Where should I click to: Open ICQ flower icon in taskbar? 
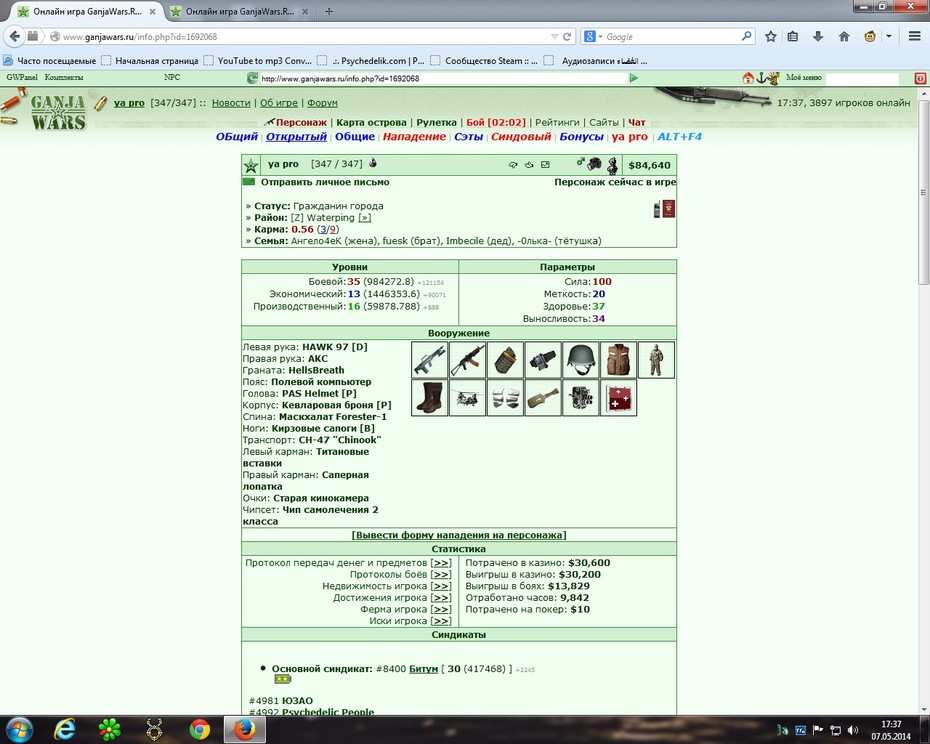[110, 729]
